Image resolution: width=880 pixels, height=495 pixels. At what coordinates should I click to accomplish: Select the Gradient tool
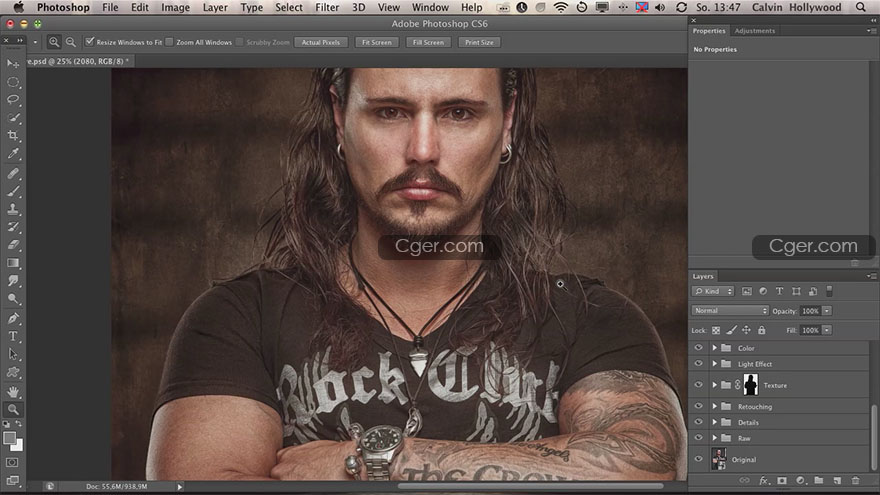(x=13, y=263)
